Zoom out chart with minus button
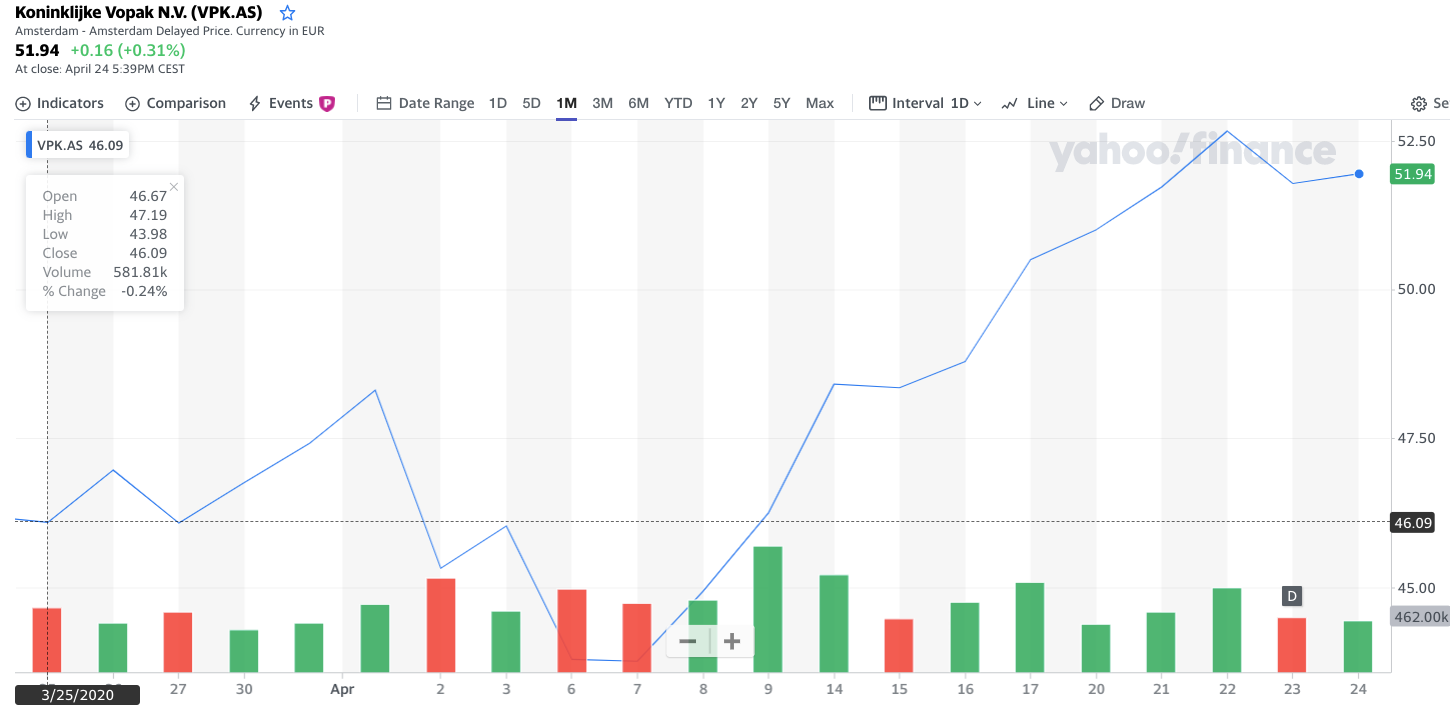Screen dimensions: 1450x715 (x=688, y=641)
